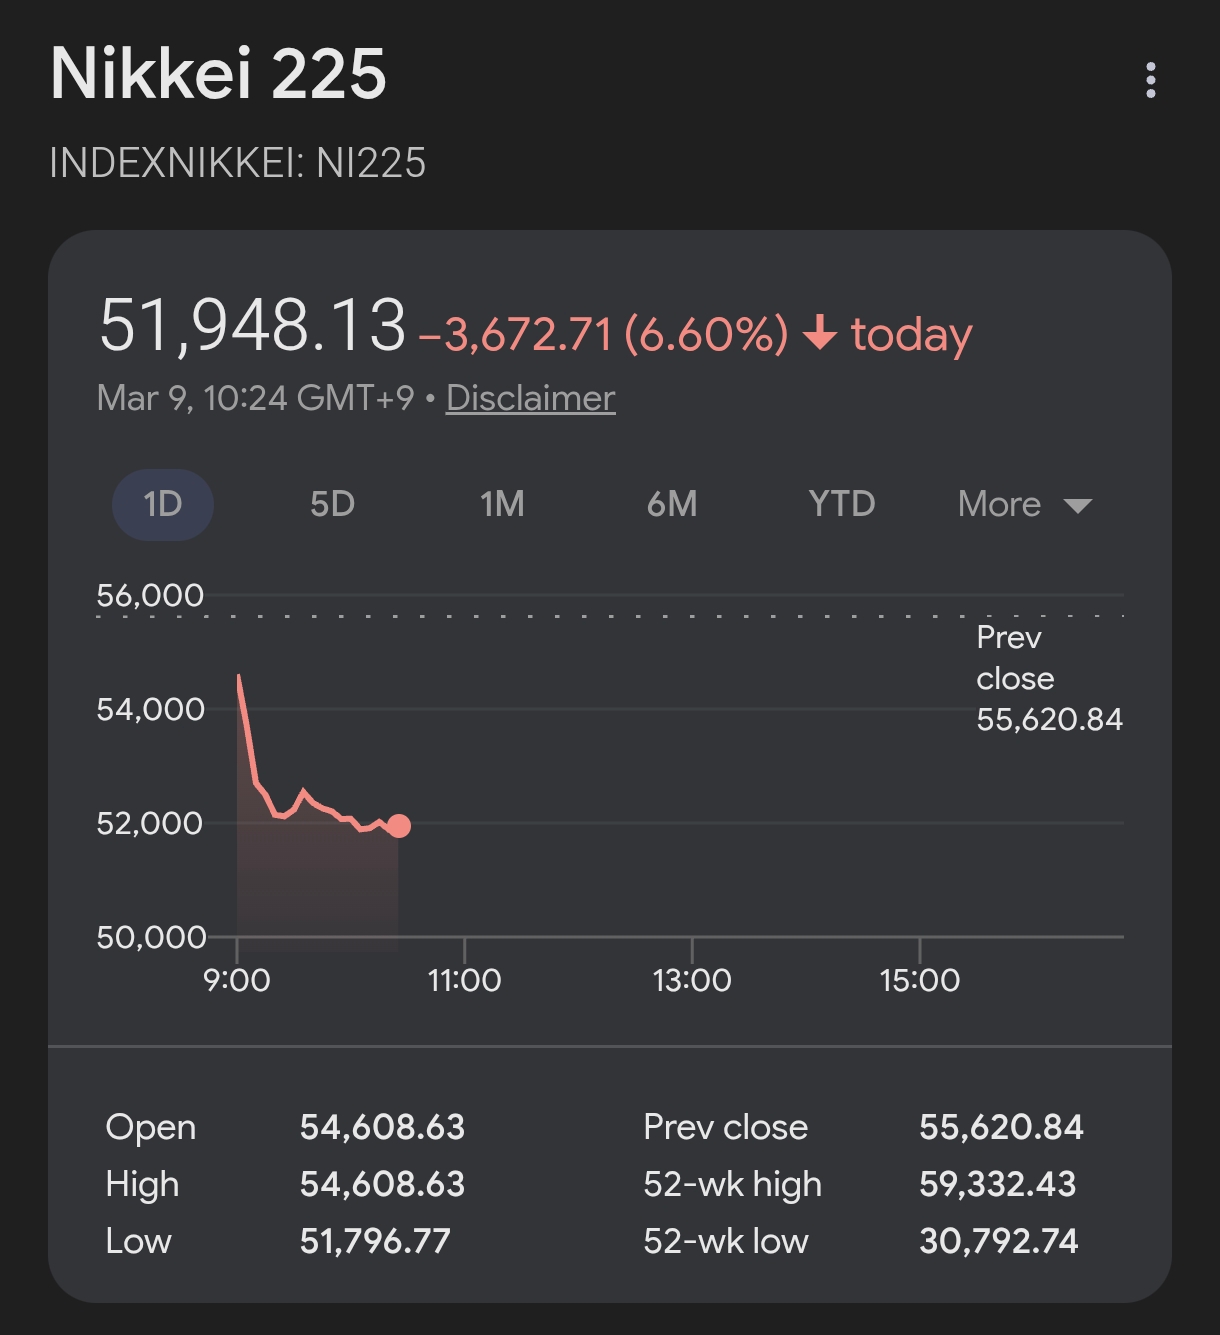Click the 52-wk low value 30,792.74
Screen dimensions: 1220x1335
pyautogui.click(x=998, y=1241)
